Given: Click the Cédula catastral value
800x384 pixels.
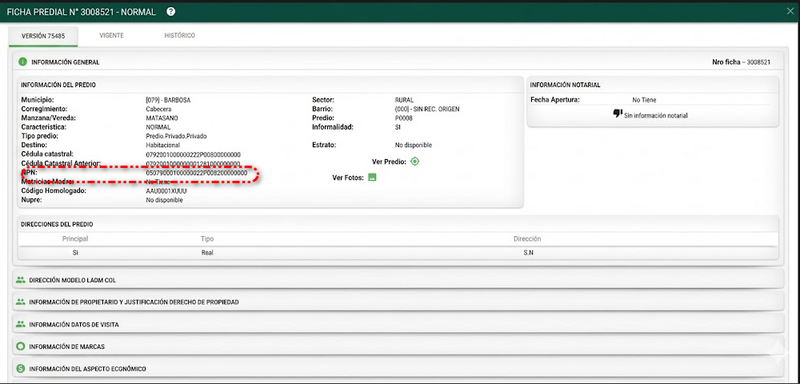Looking at the screenshot, I should coord(193,155).
